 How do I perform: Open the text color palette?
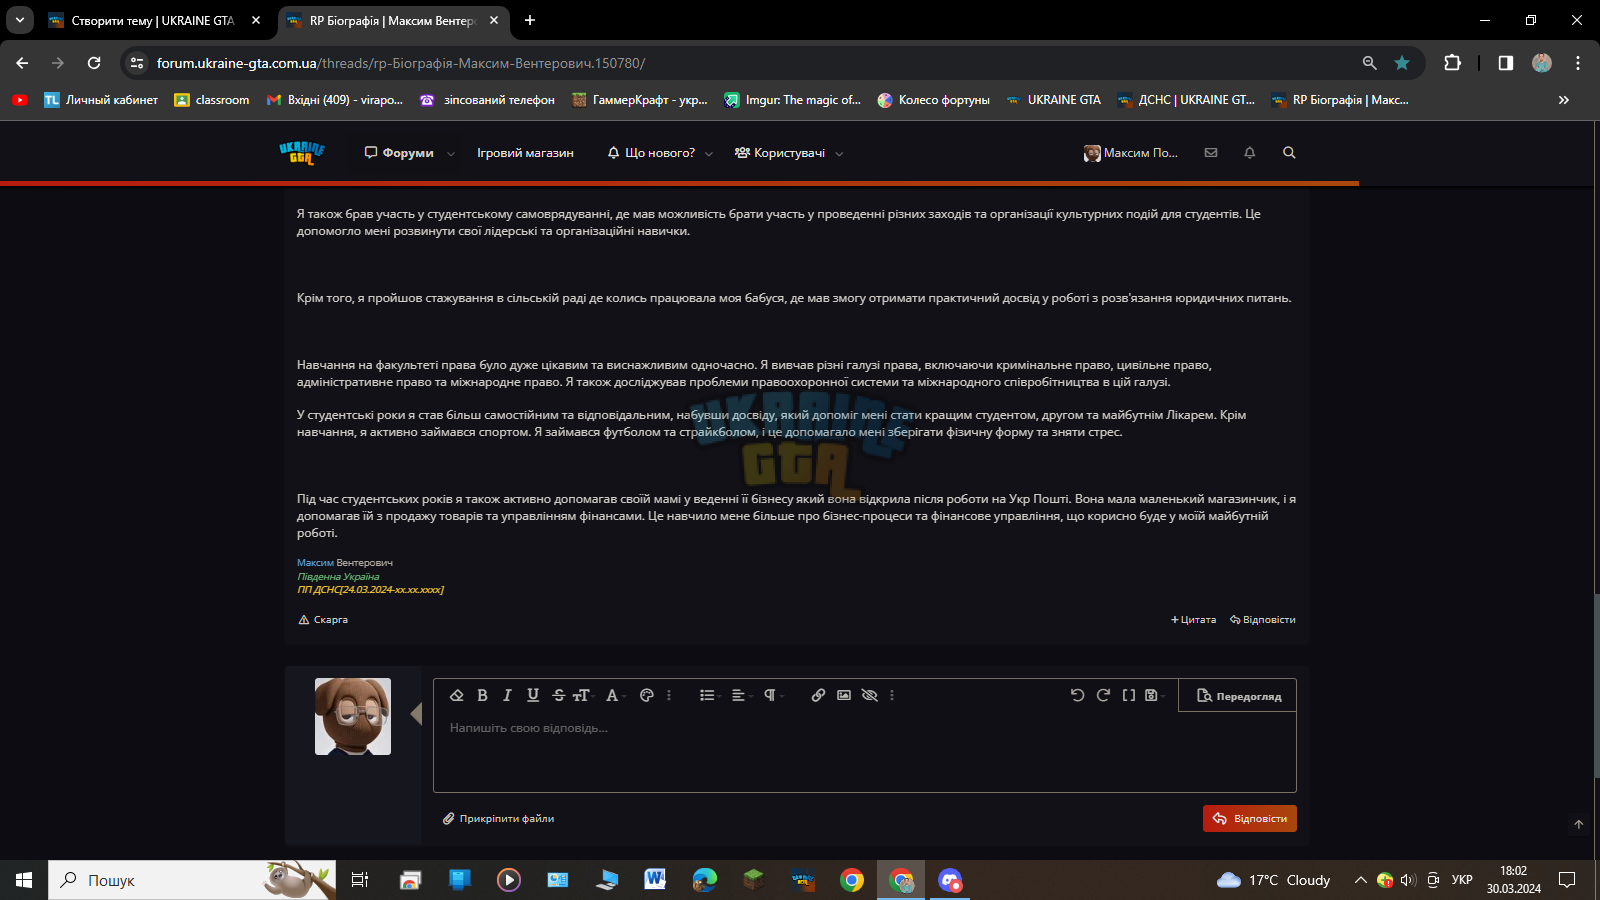pos(647,695)
